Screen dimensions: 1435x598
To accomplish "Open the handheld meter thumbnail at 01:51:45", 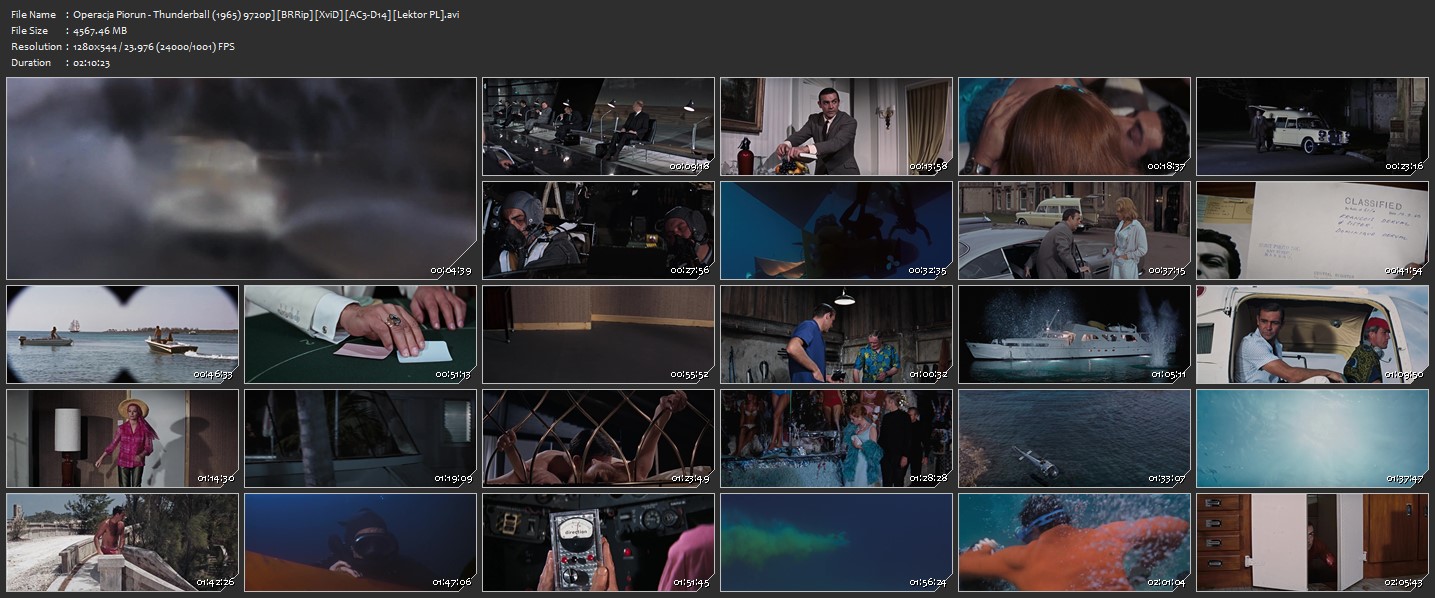I will [x=598, y=542].
